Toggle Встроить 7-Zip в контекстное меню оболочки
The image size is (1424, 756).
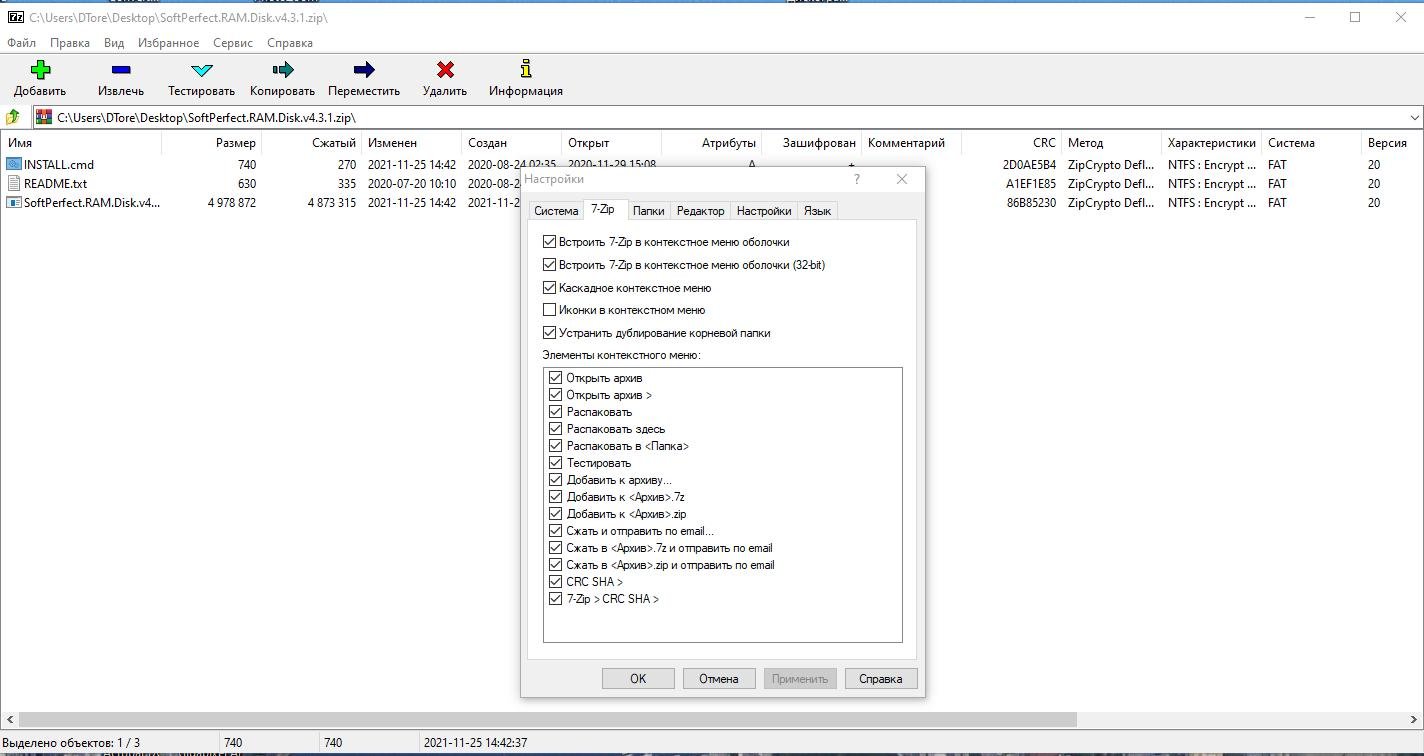click(x=549, y=242)
